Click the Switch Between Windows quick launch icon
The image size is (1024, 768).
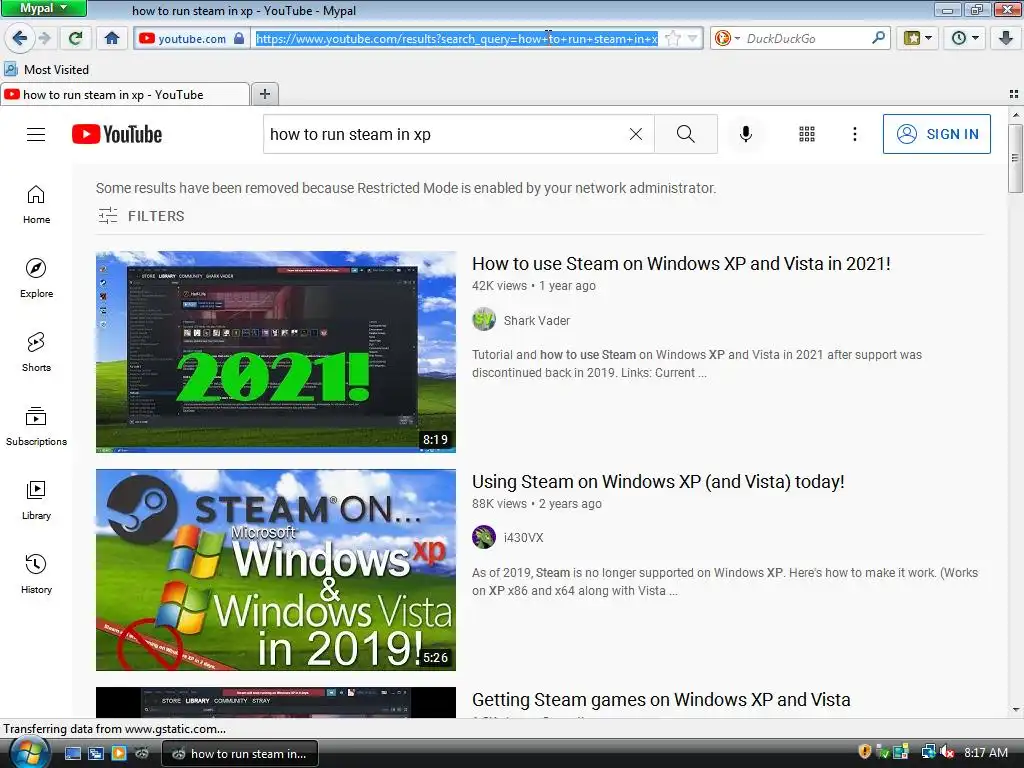[95, 754]
